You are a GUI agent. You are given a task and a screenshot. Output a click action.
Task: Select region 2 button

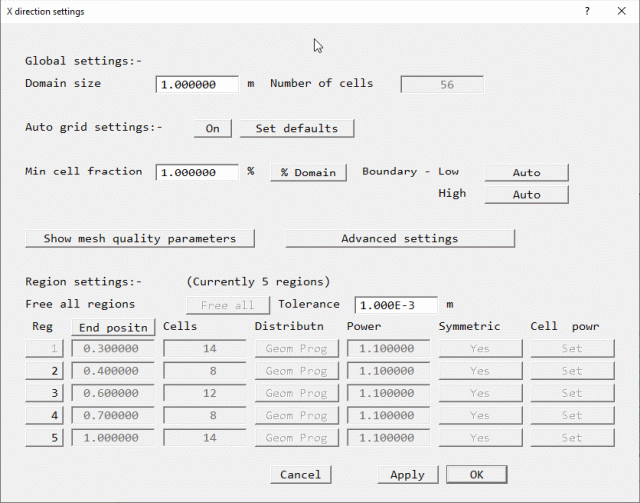click(44, 371)
